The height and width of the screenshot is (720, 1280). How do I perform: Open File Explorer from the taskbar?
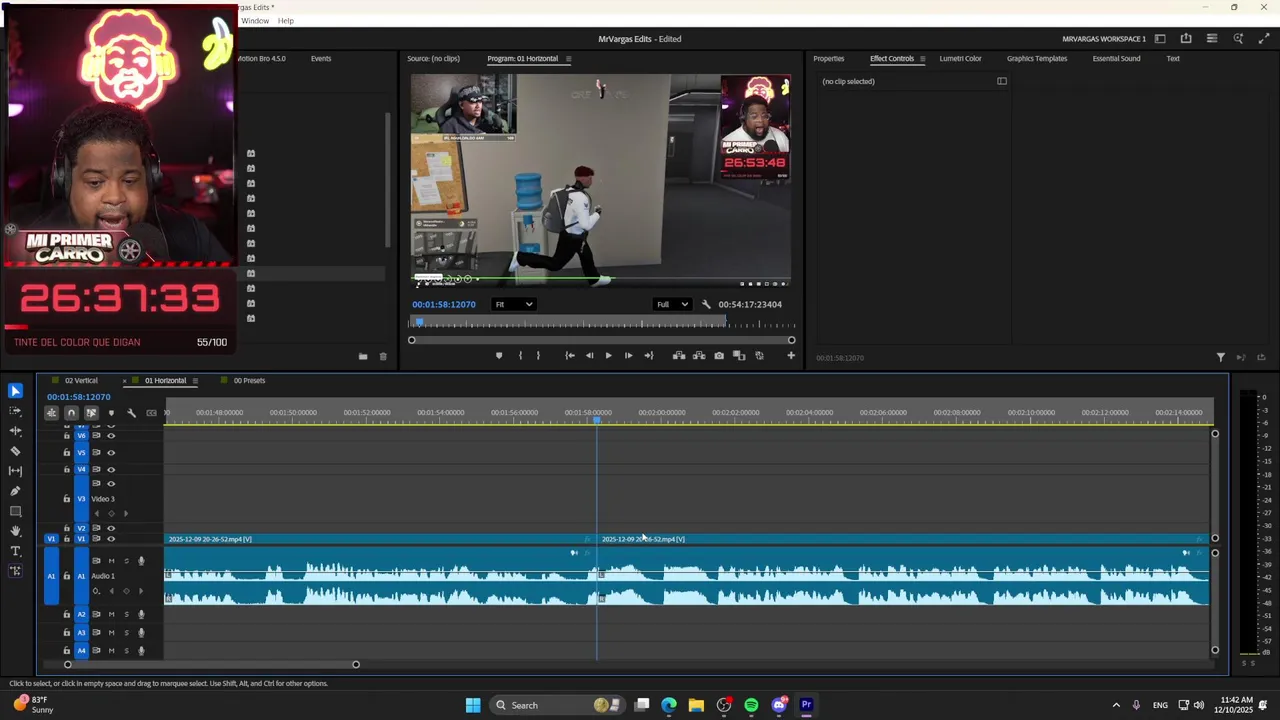(x=696, y=705)
